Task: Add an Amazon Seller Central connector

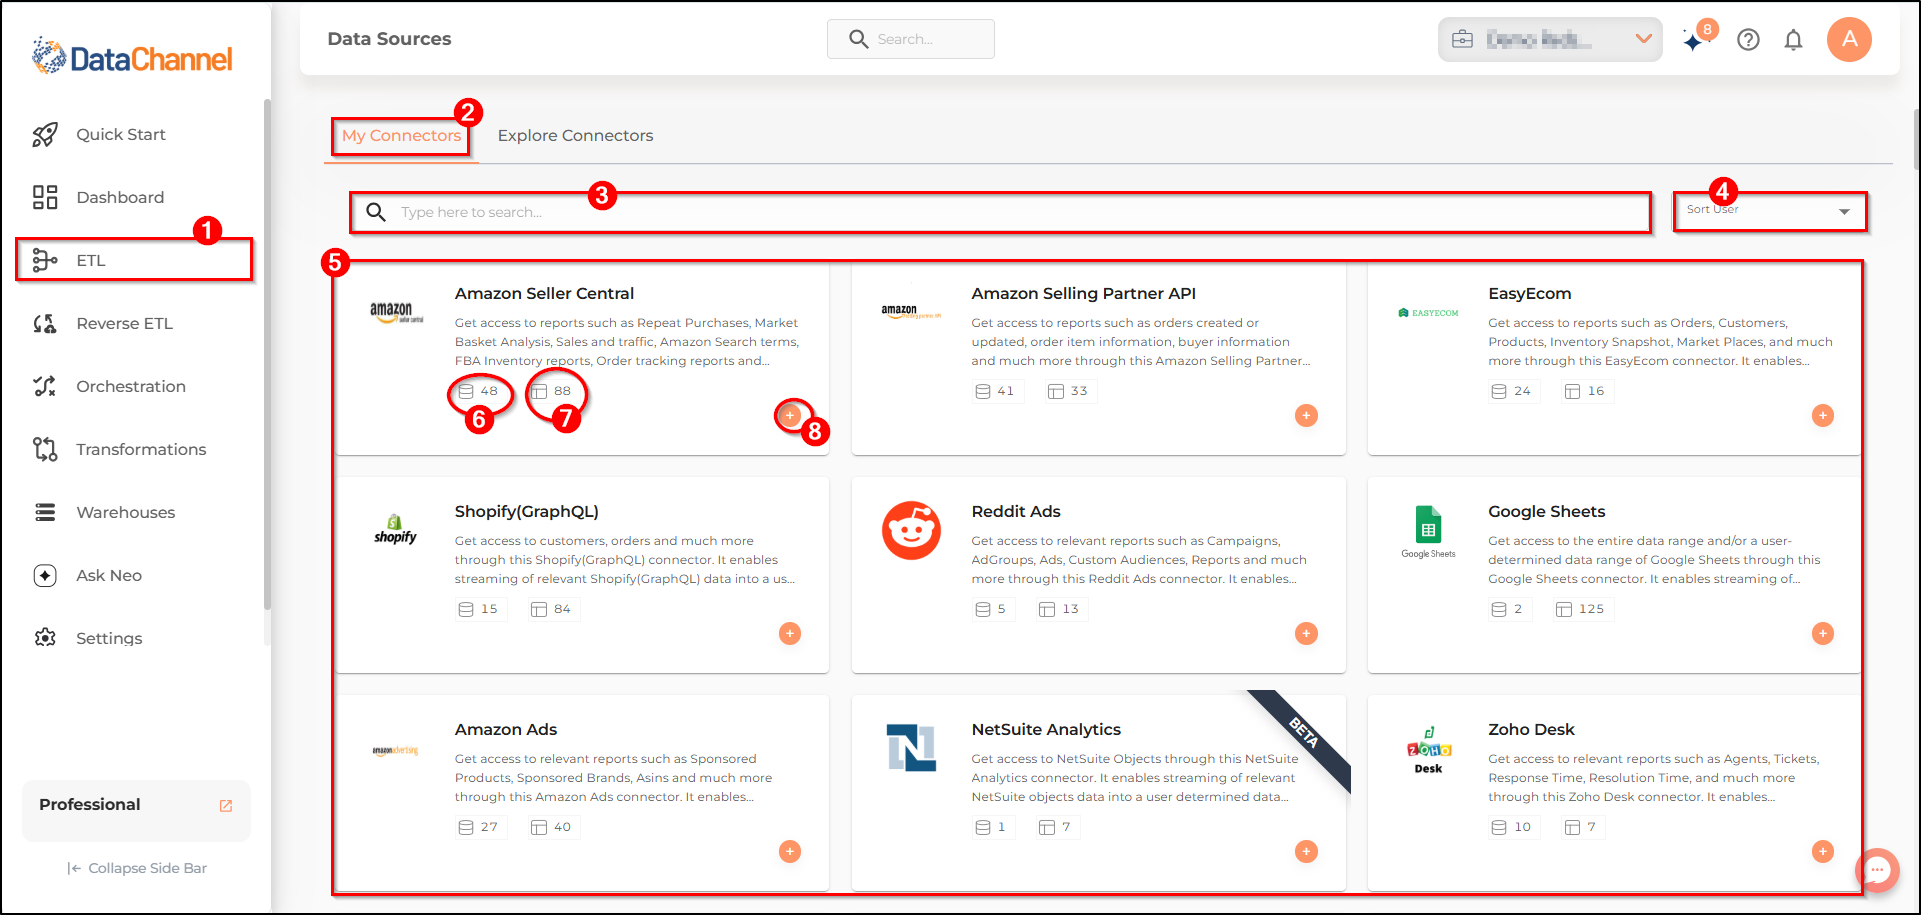Action: 790,415
